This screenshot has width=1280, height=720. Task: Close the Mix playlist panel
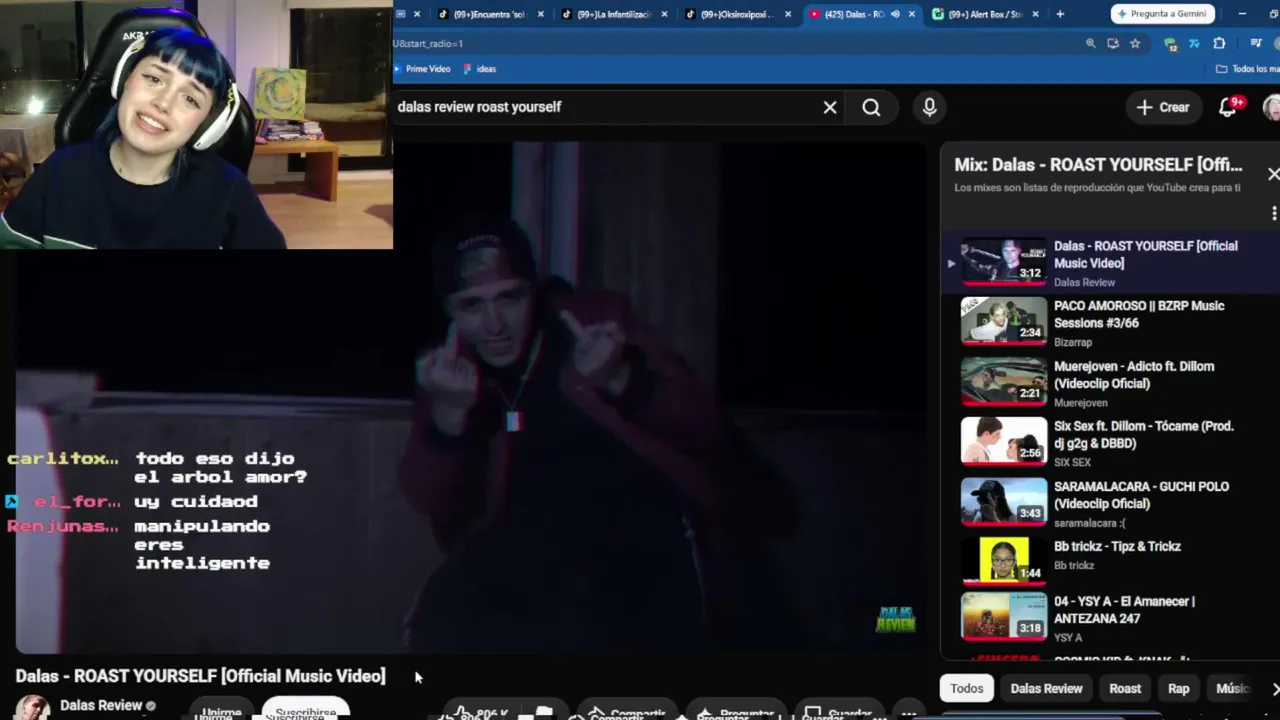click(x=1273, y=174)
